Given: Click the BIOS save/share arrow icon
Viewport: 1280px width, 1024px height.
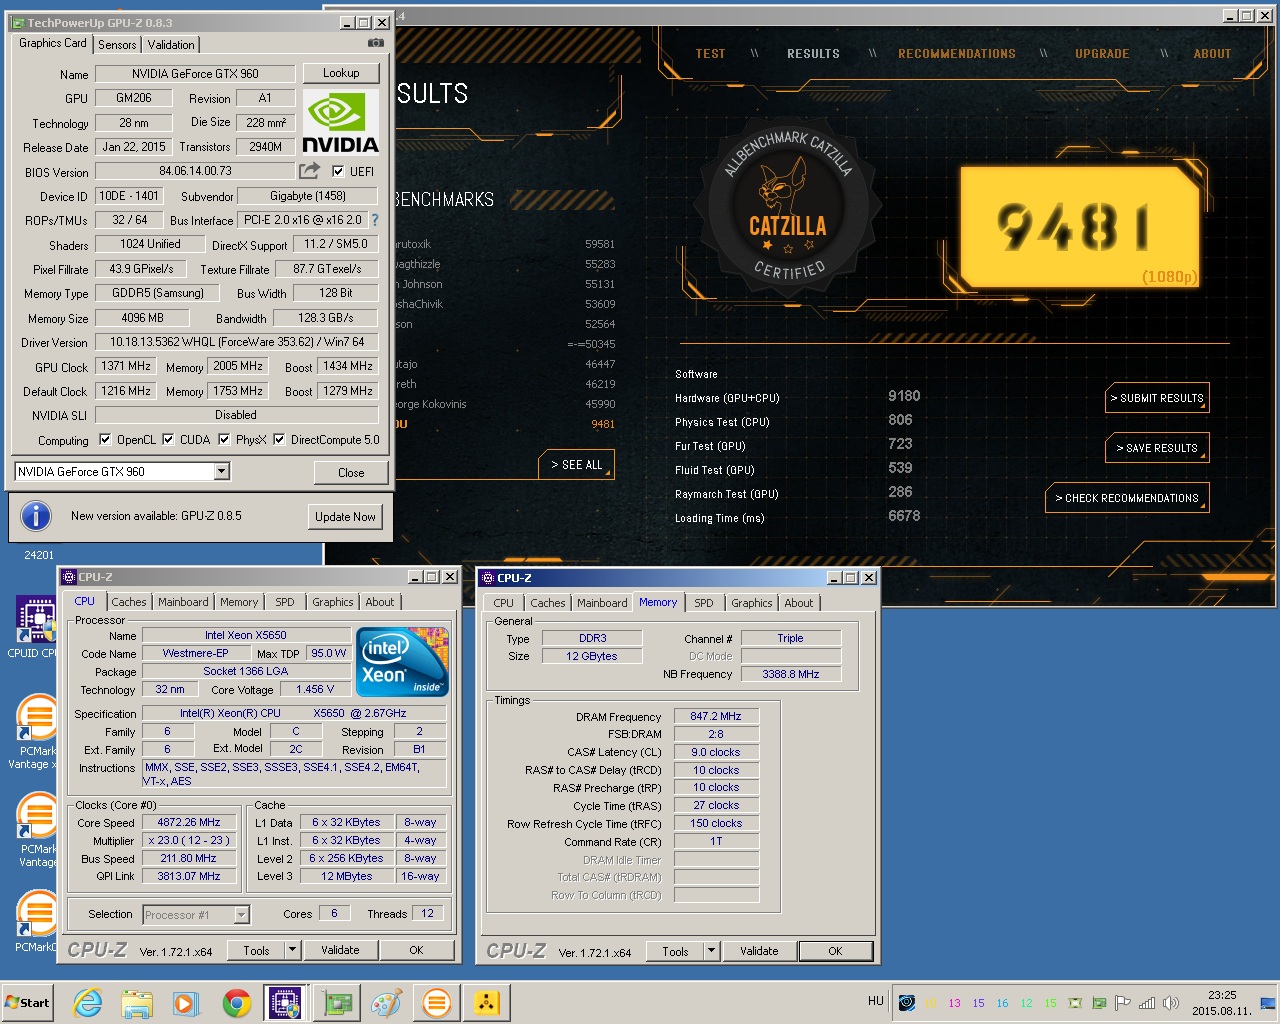Looking at the screenshot, I should 309,171.
